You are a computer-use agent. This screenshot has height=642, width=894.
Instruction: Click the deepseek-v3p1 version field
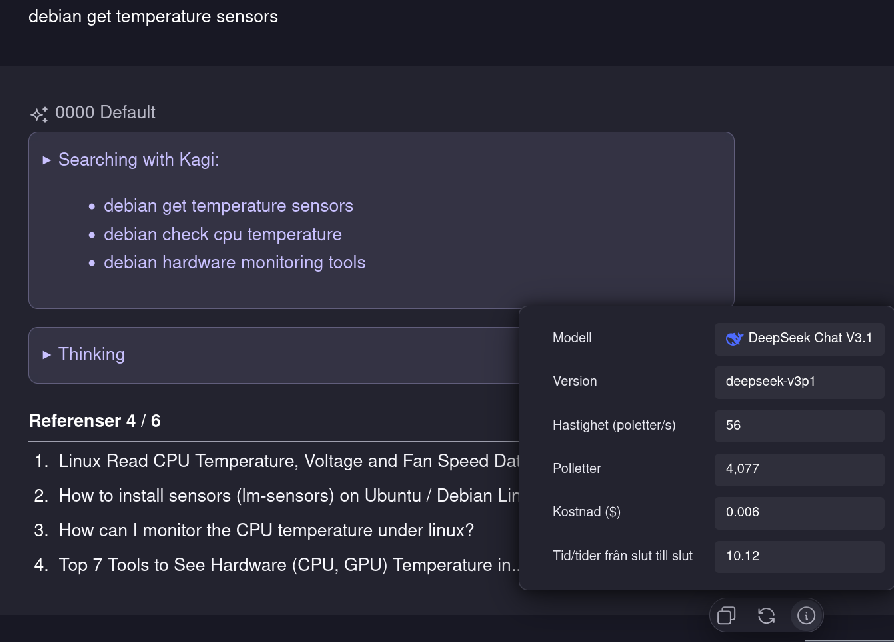point(770,381)
